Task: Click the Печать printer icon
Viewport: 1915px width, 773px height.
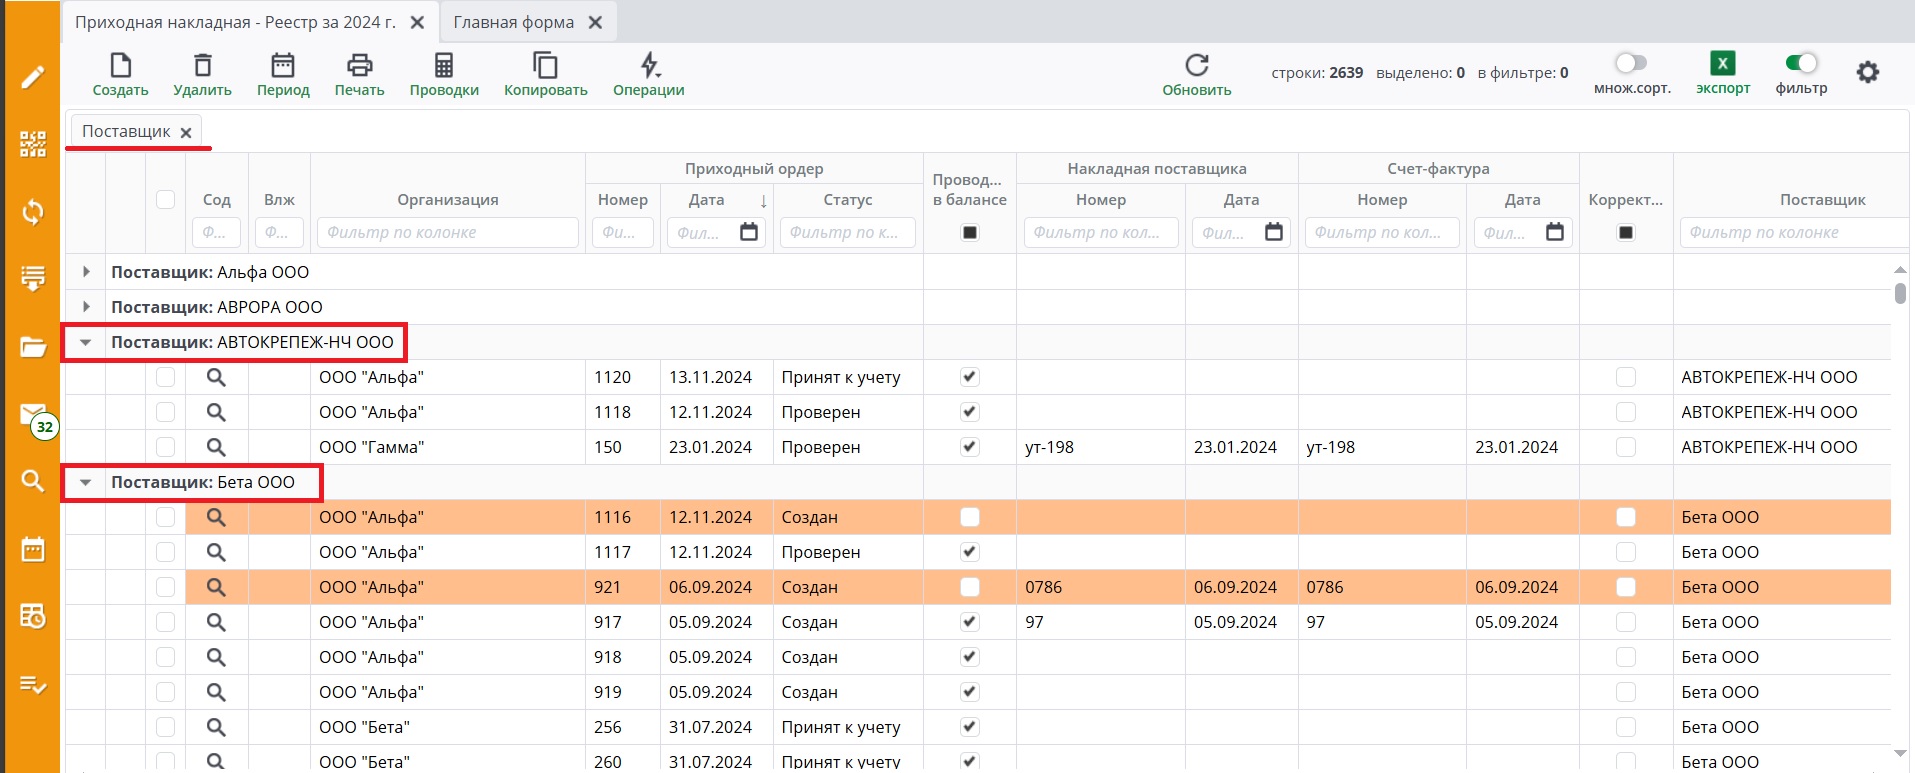Action: click(359, 66)
